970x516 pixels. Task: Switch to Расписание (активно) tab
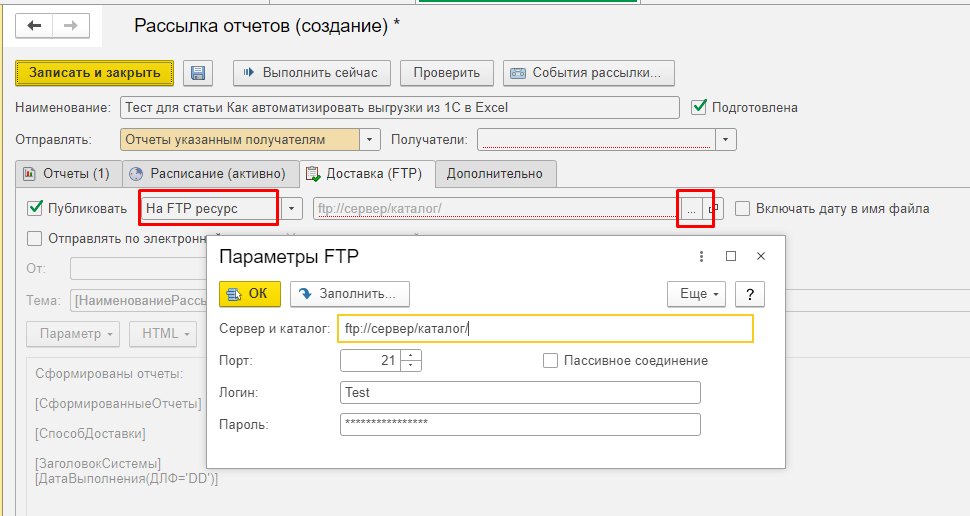pyautogui.click(x=210, y=174)
